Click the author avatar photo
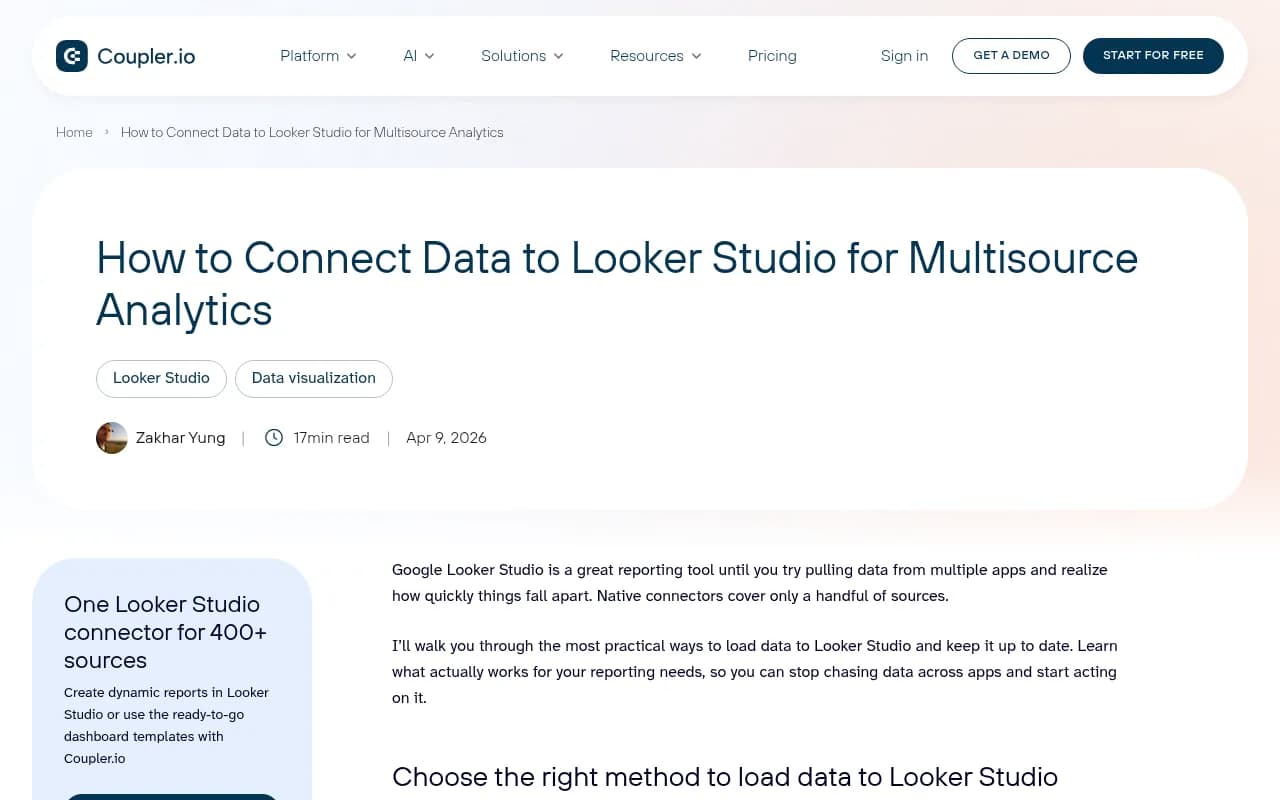This screenshot has height=800, width=1280. pyautogui.click(x=111, y=437)
